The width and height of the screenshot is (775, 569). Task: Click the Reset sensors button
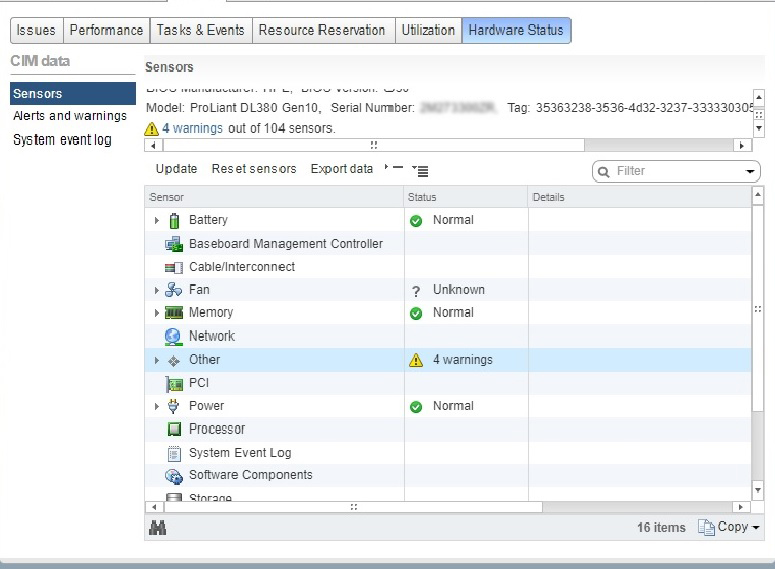[x=254, y=169]
